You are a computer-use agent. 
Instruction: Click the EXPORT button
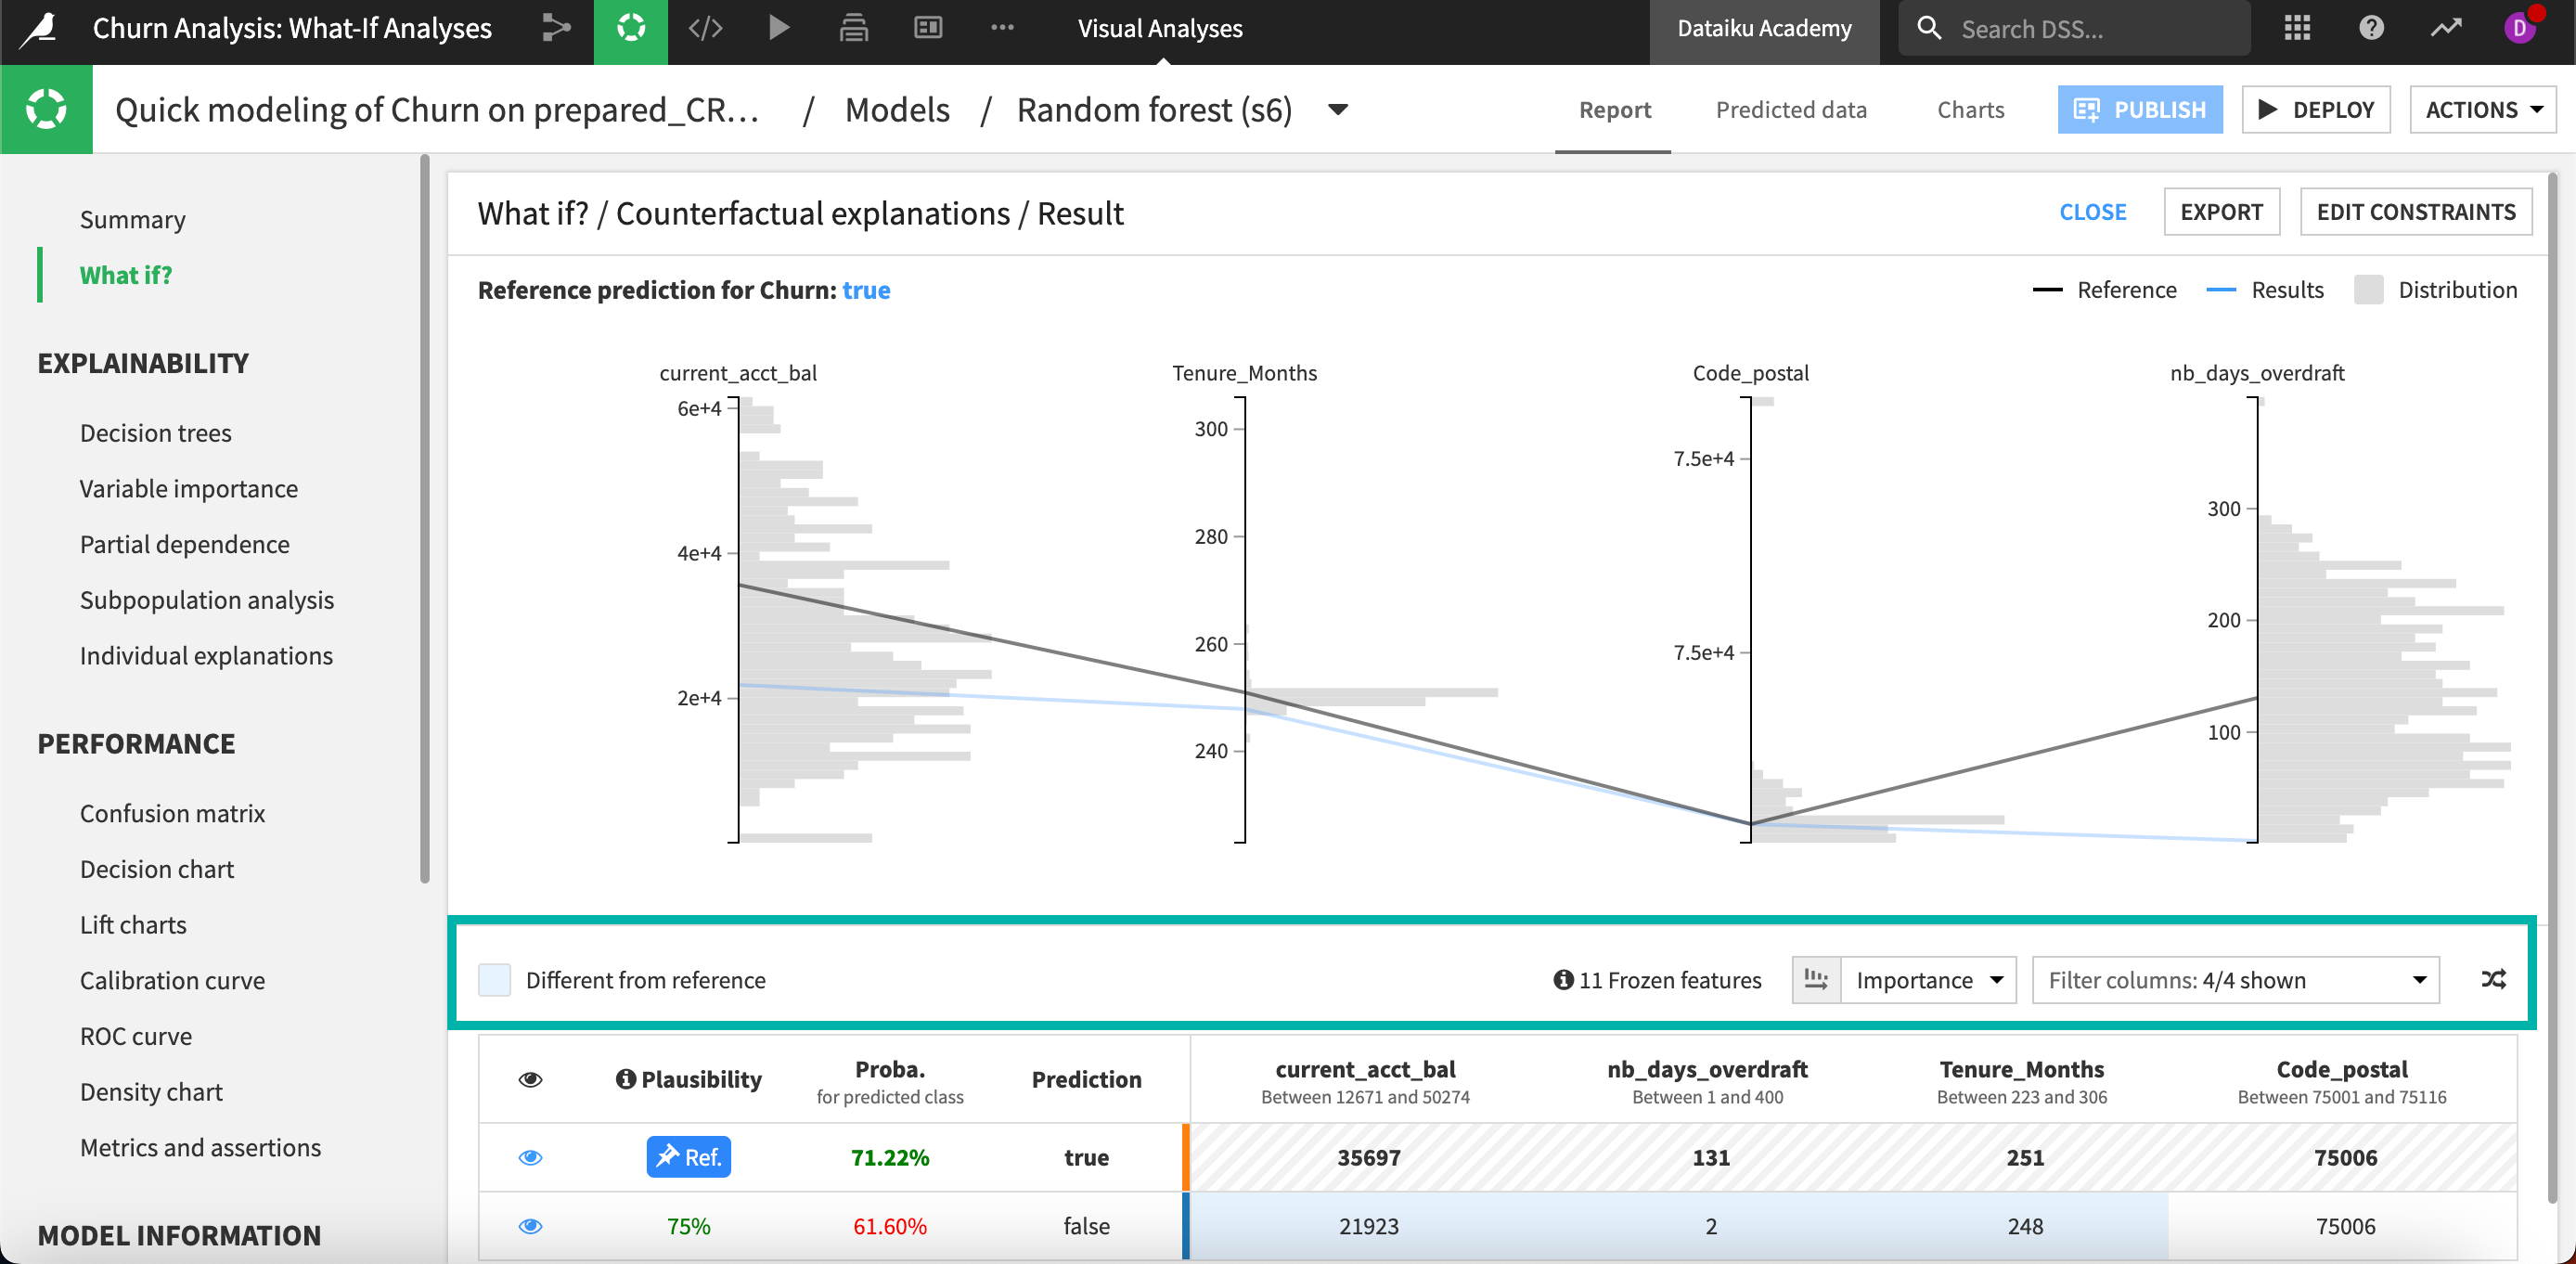tap(2220, 211)
